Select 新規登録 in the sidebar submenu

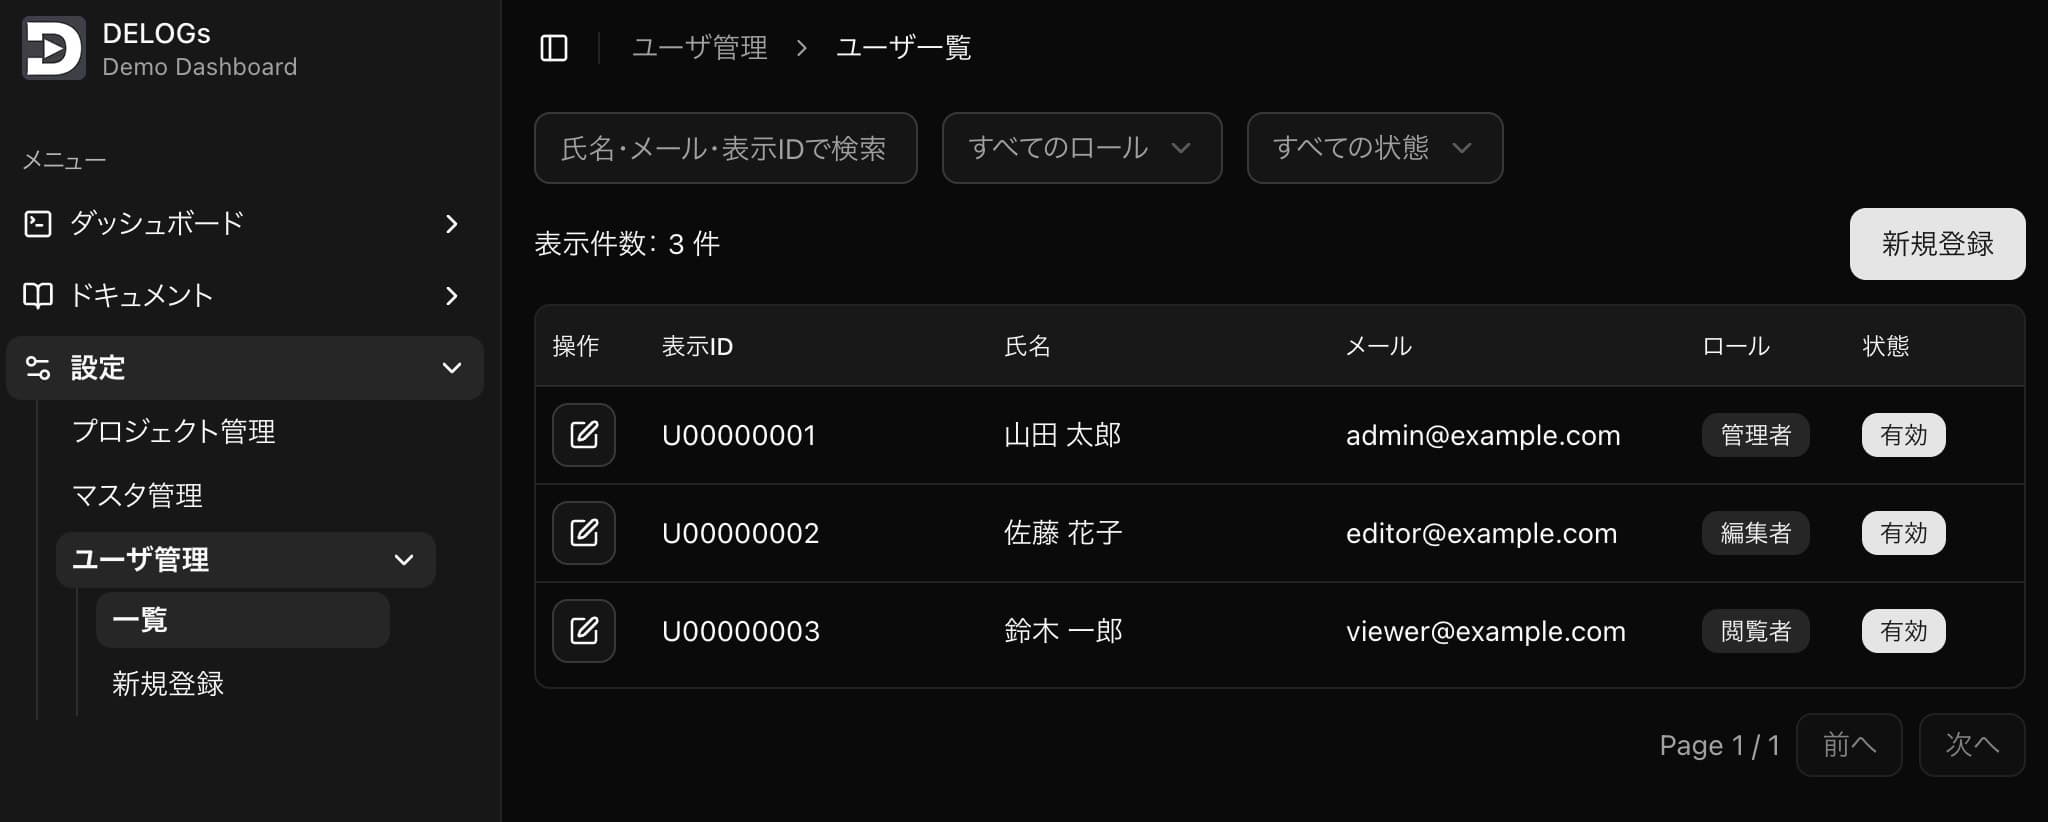[168, 684]
